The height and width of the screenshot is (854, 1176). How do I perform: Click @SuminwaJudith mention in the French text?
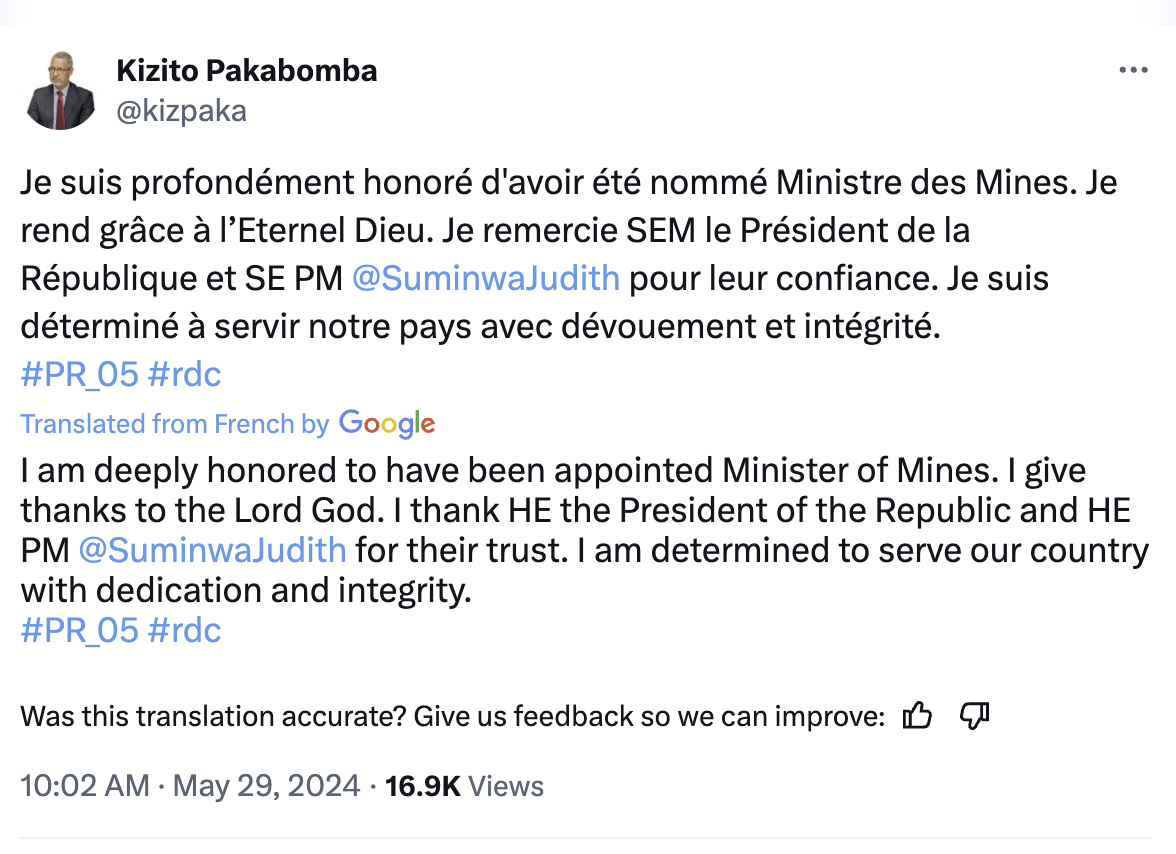click(x=486, y=278)
